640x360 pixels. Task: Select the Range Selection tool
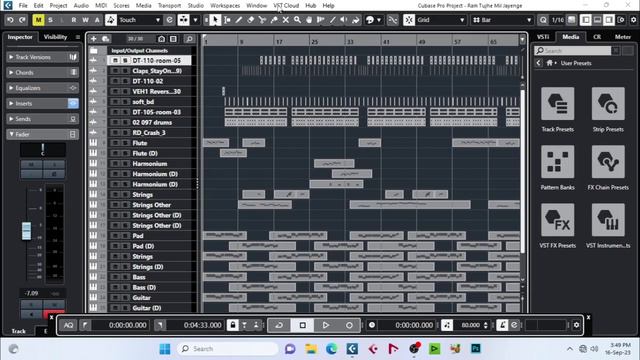click(227, 20)
